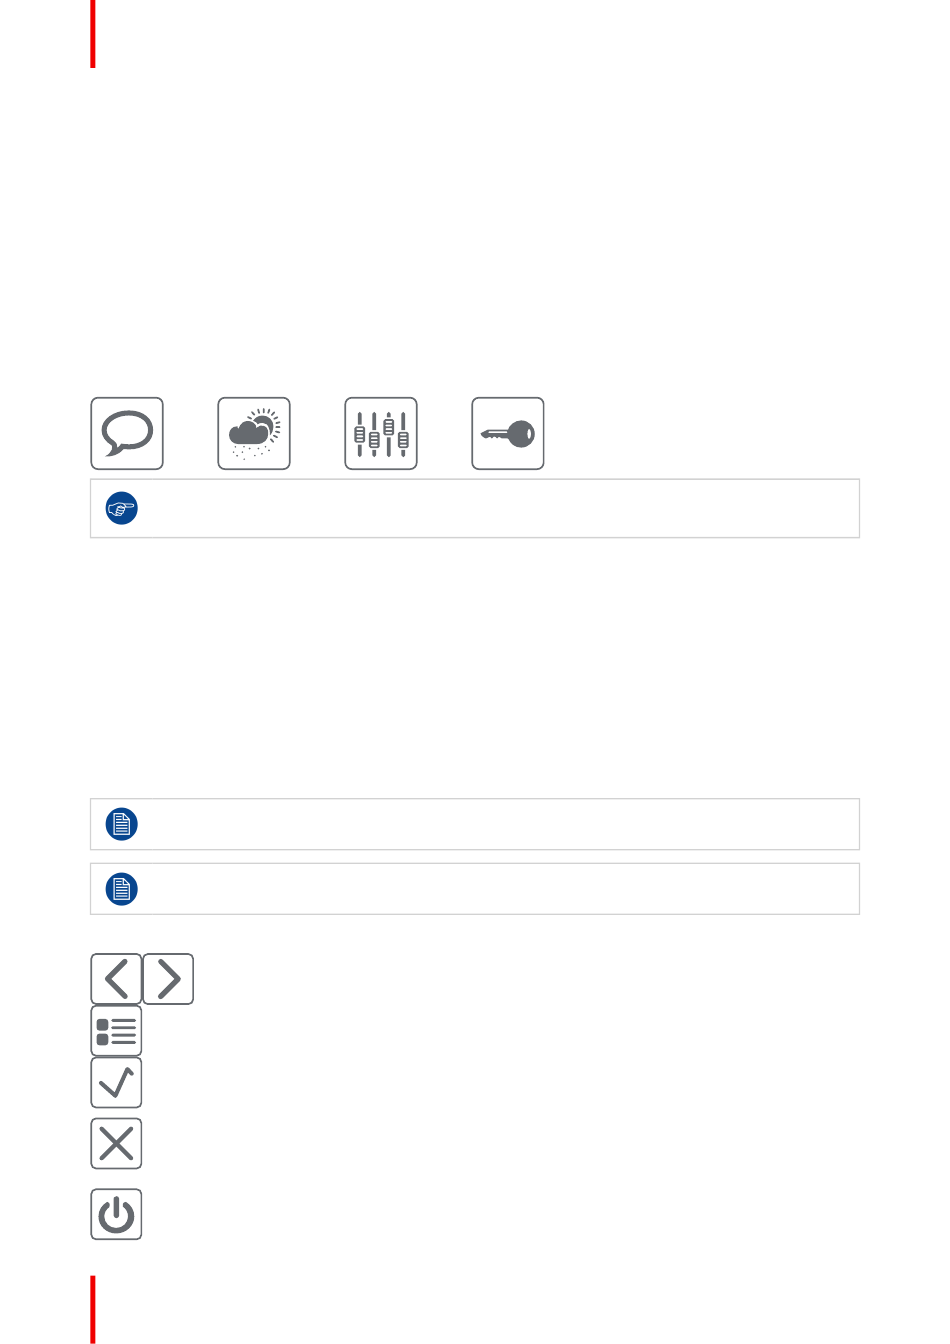Image resolution: width=950 pixels, height=1344 pixels.
Task: Click the left arrow navigation key
Action: [116, 979]
